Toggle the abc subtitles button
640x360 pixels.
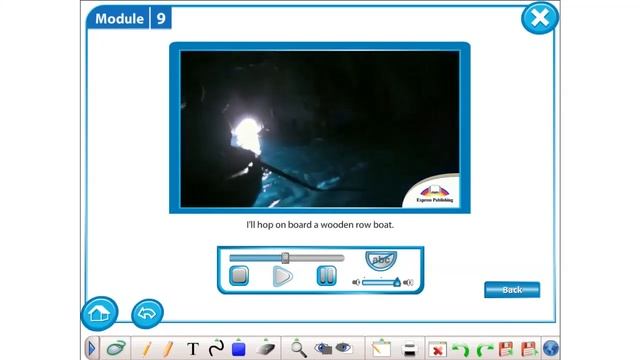click(x=381, y=260)
